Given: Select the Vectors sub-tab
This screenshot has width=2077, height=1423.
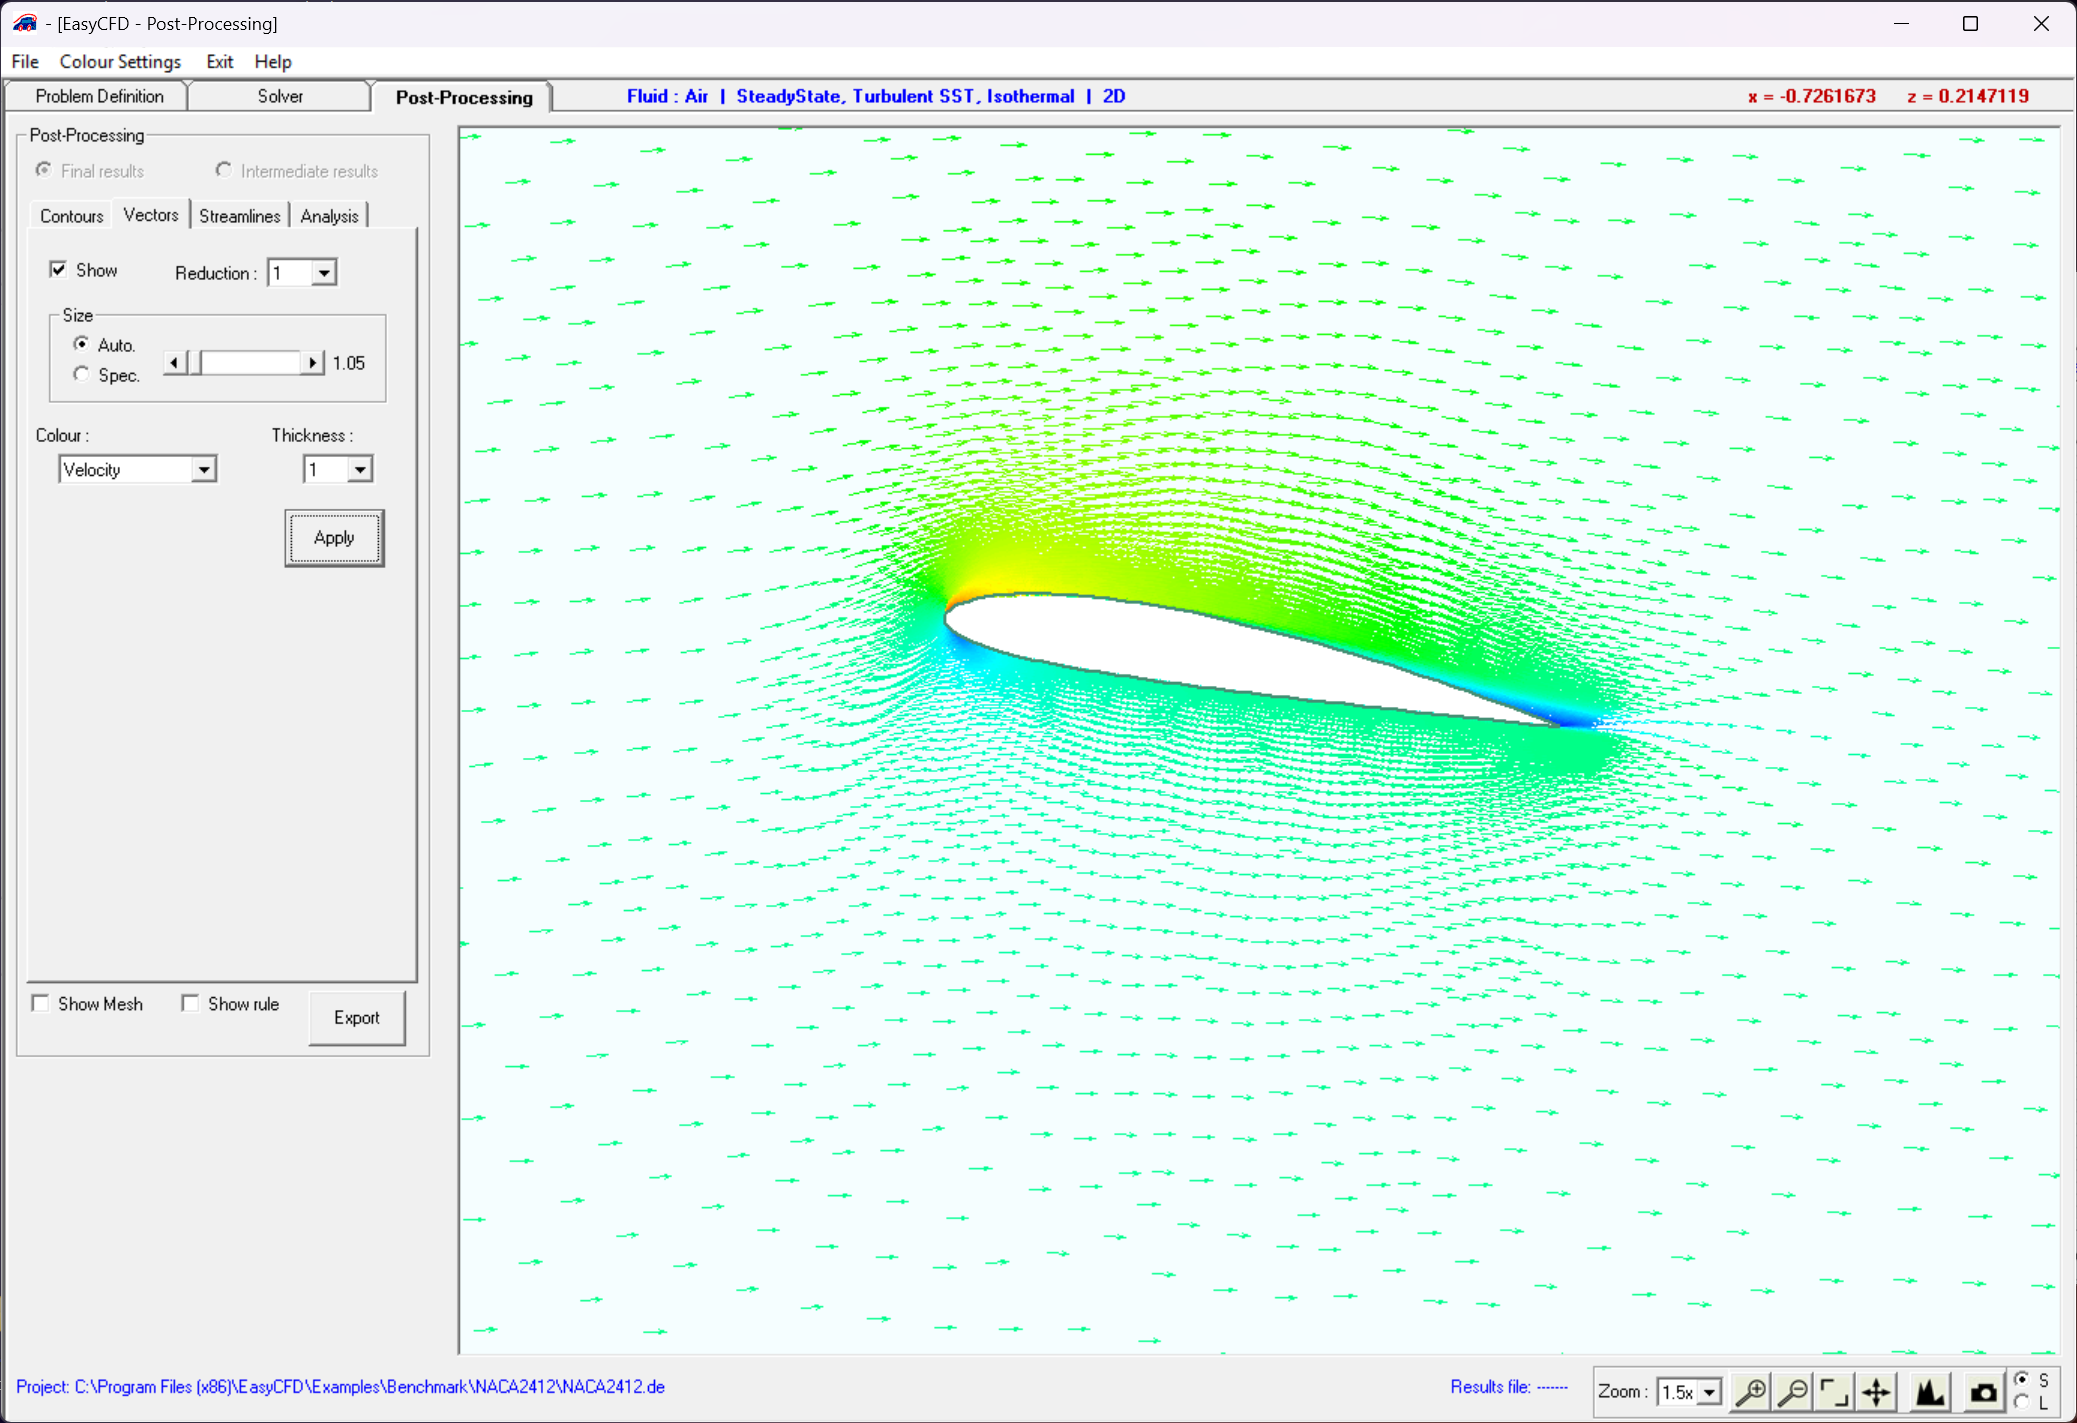Looking at the screenshot, I should point(151,215).
